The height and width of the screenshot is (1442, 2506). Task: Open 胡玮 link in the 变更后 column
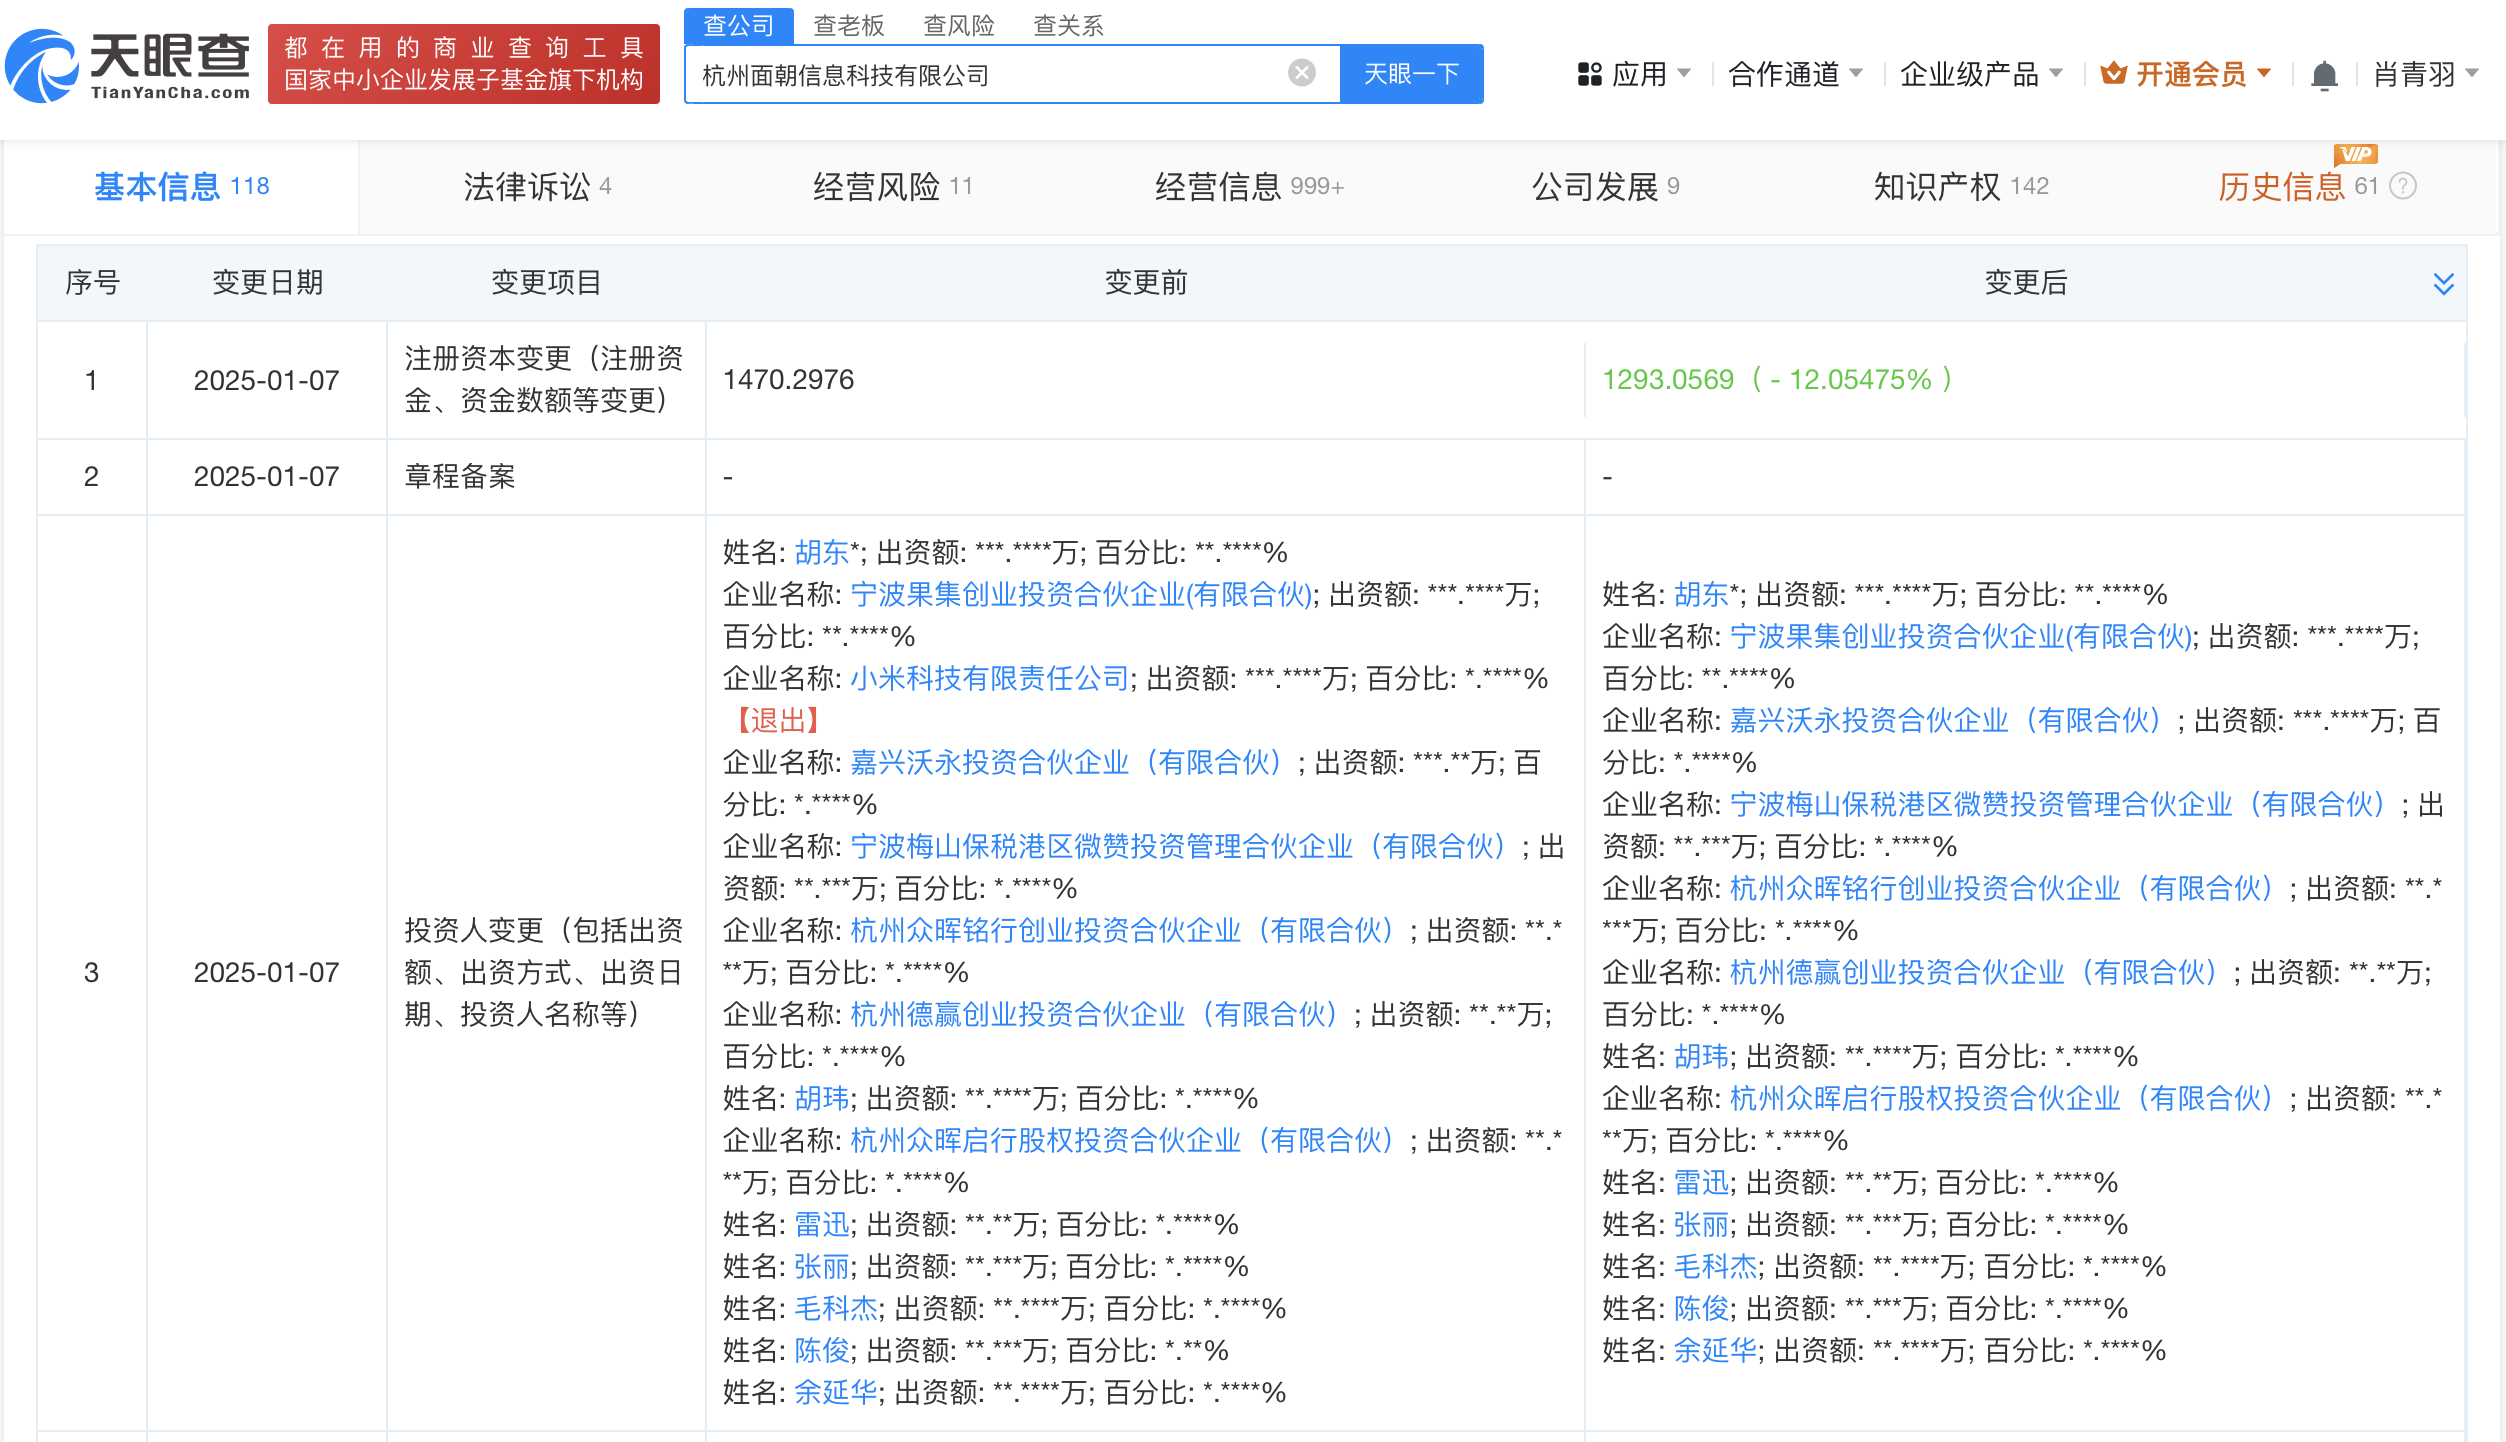coord(1701,1056)
